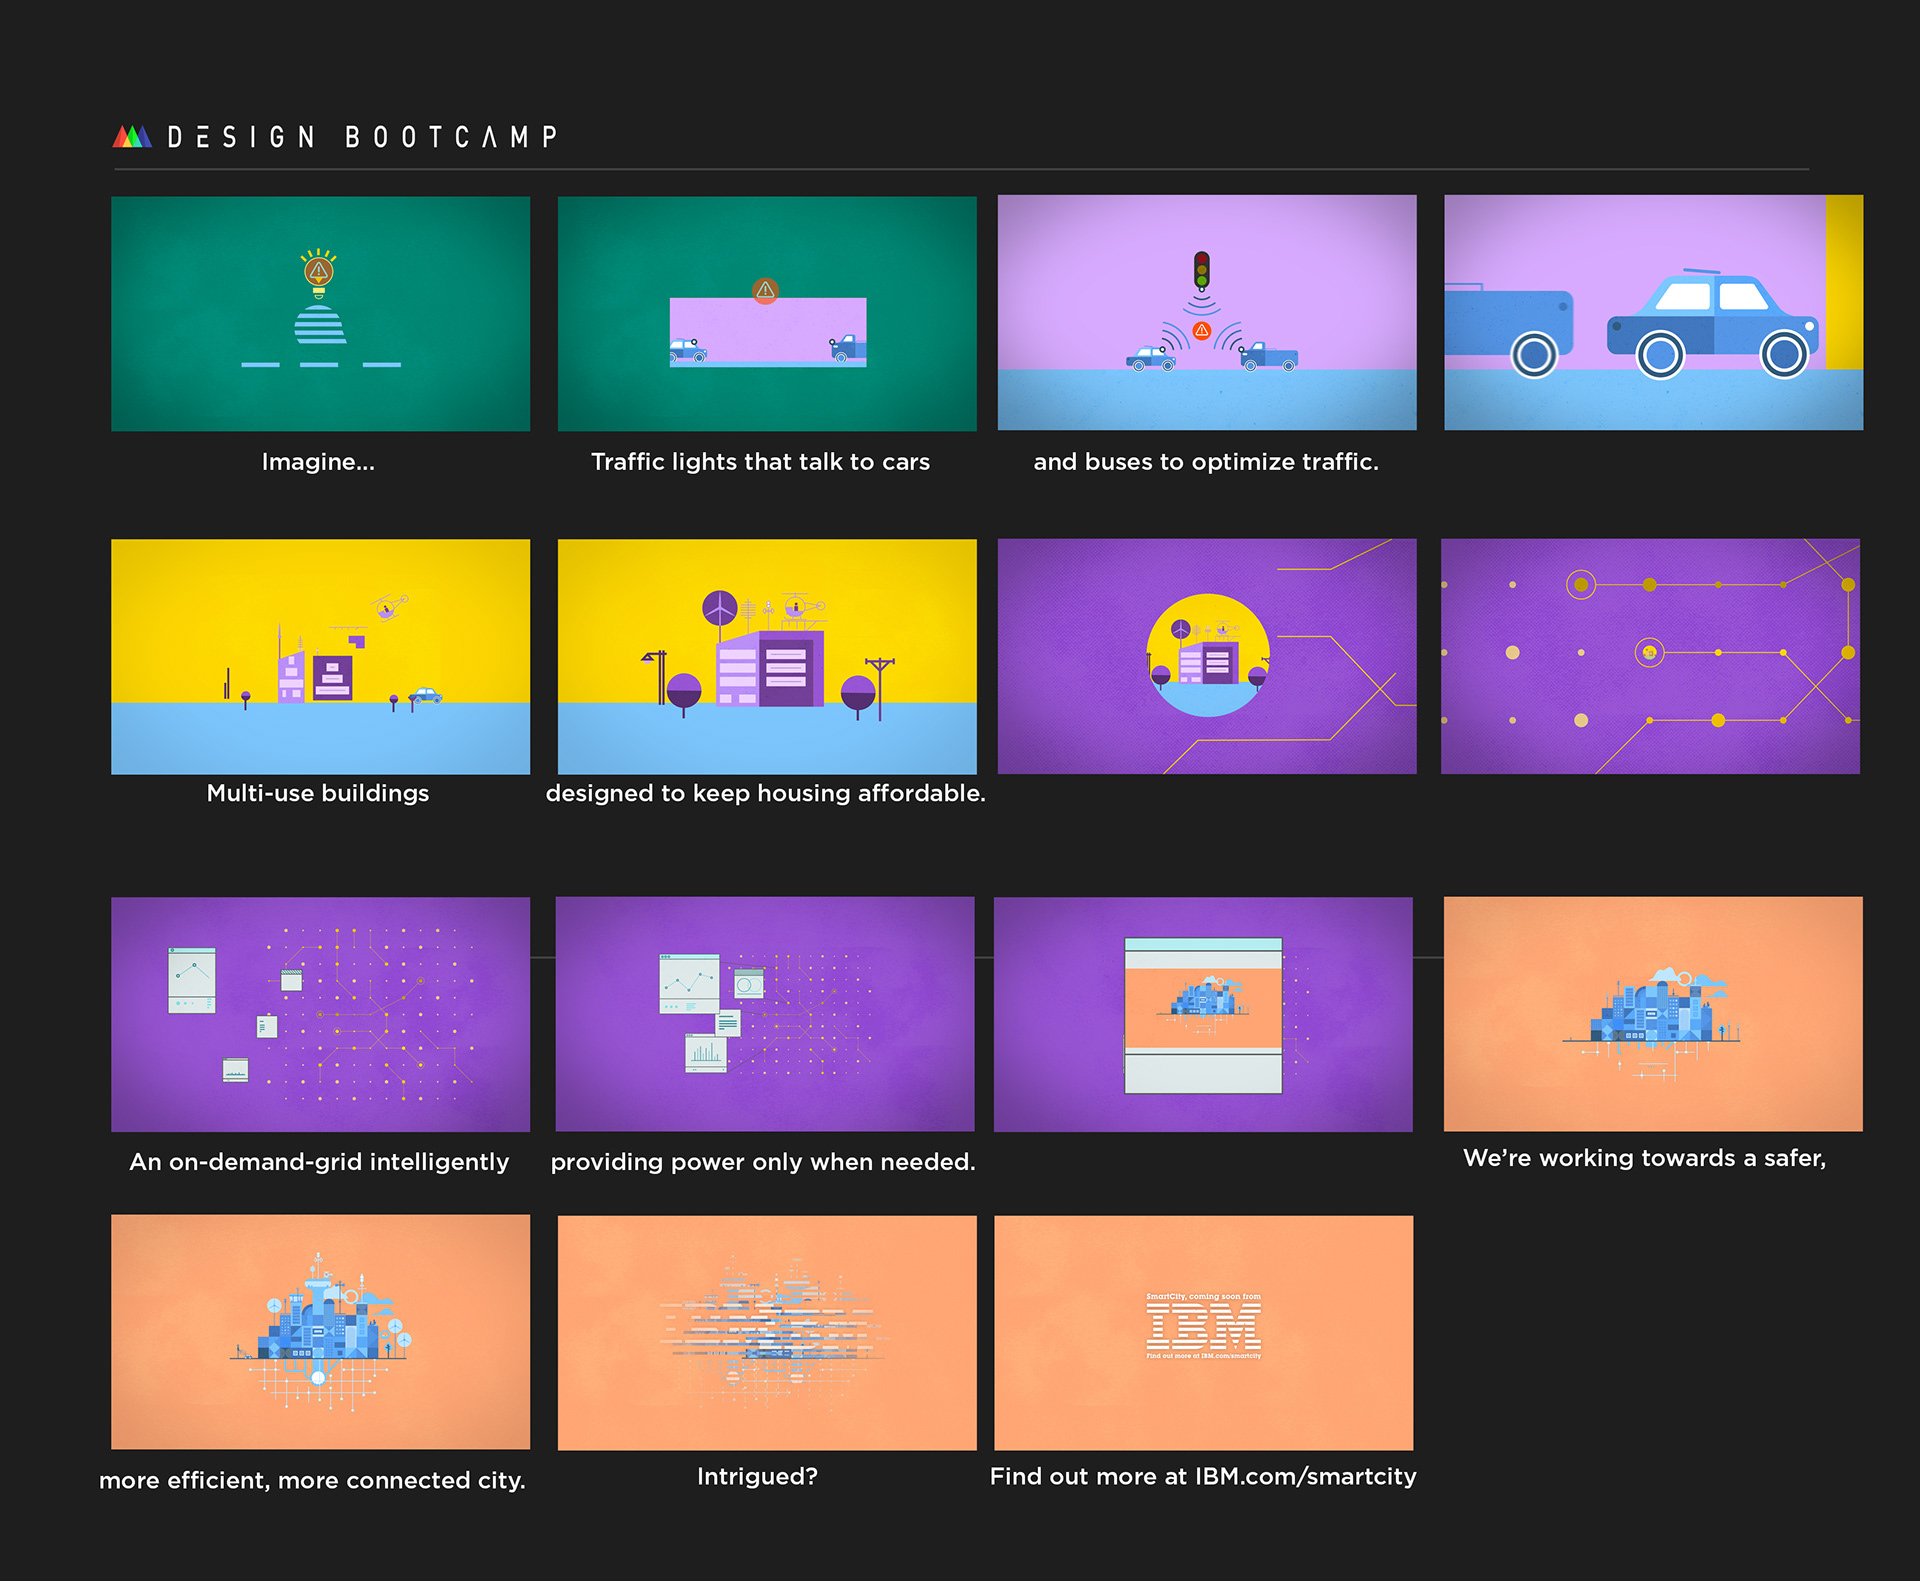The image size is (1920, 1581).
Task: Click the line chart window in on-demand-grid frame
Action: (x=192, y=980)
